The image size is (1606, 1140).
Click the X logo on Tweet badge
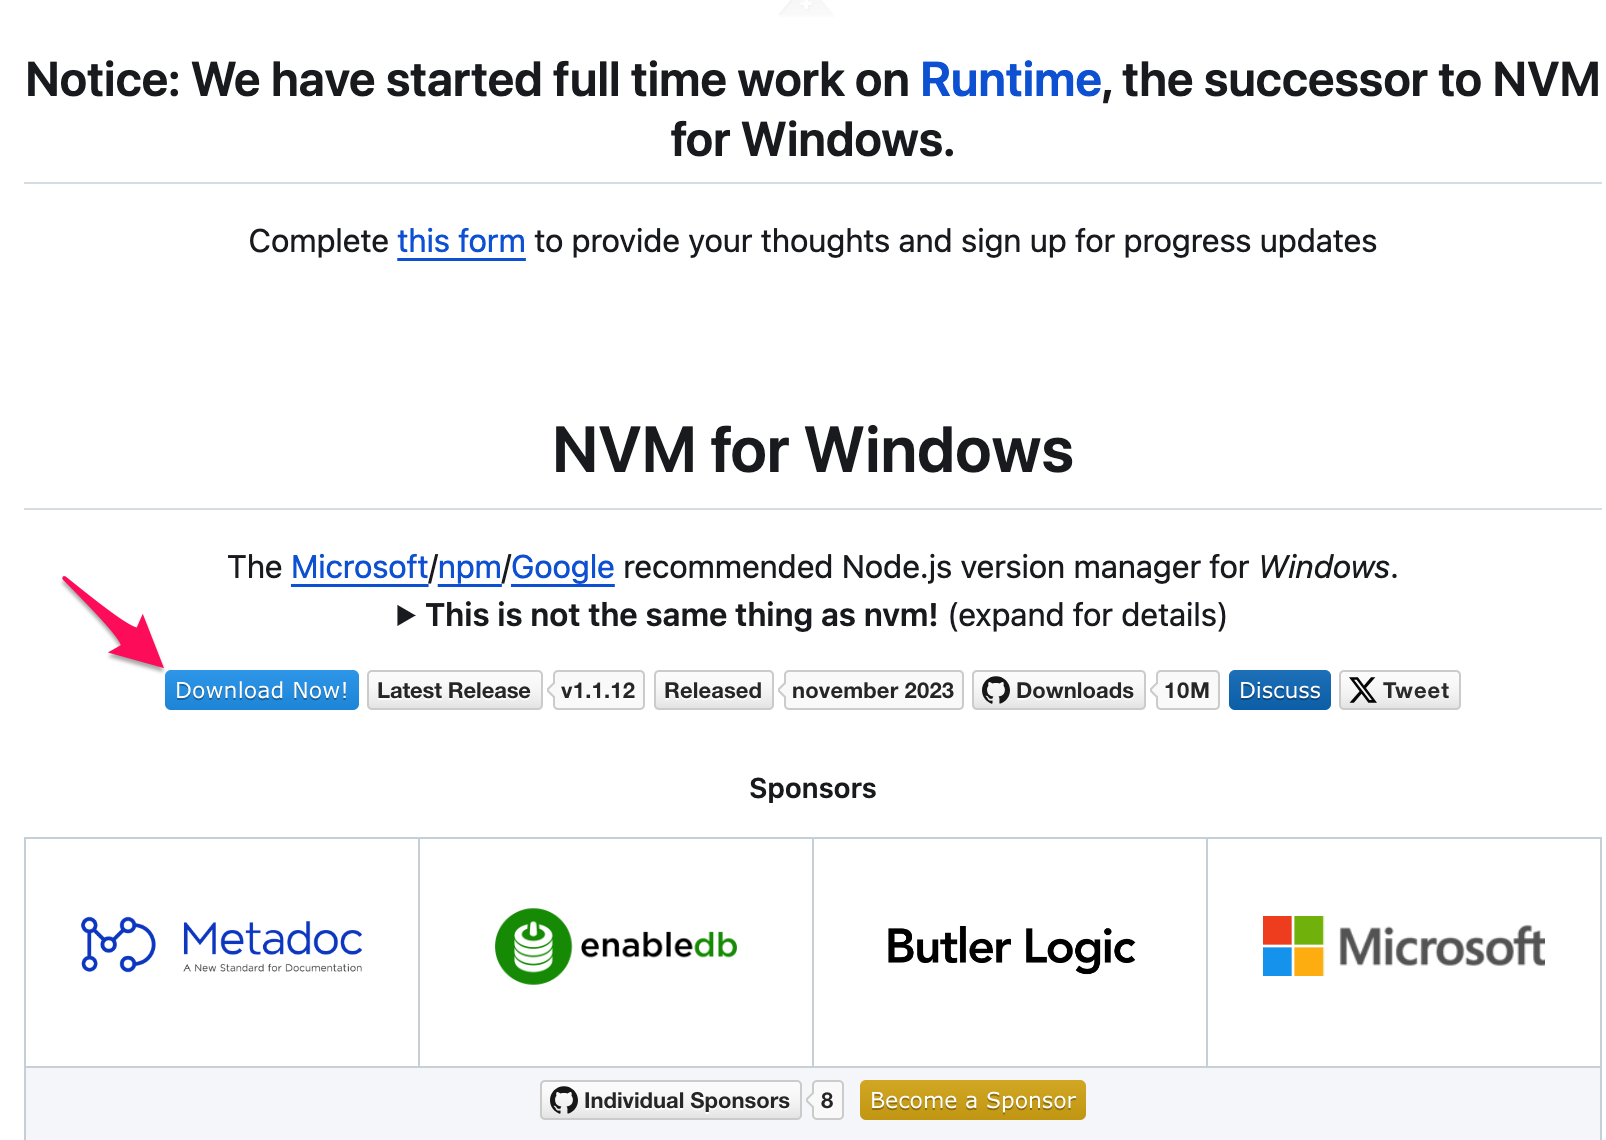tap(1362, 690)
